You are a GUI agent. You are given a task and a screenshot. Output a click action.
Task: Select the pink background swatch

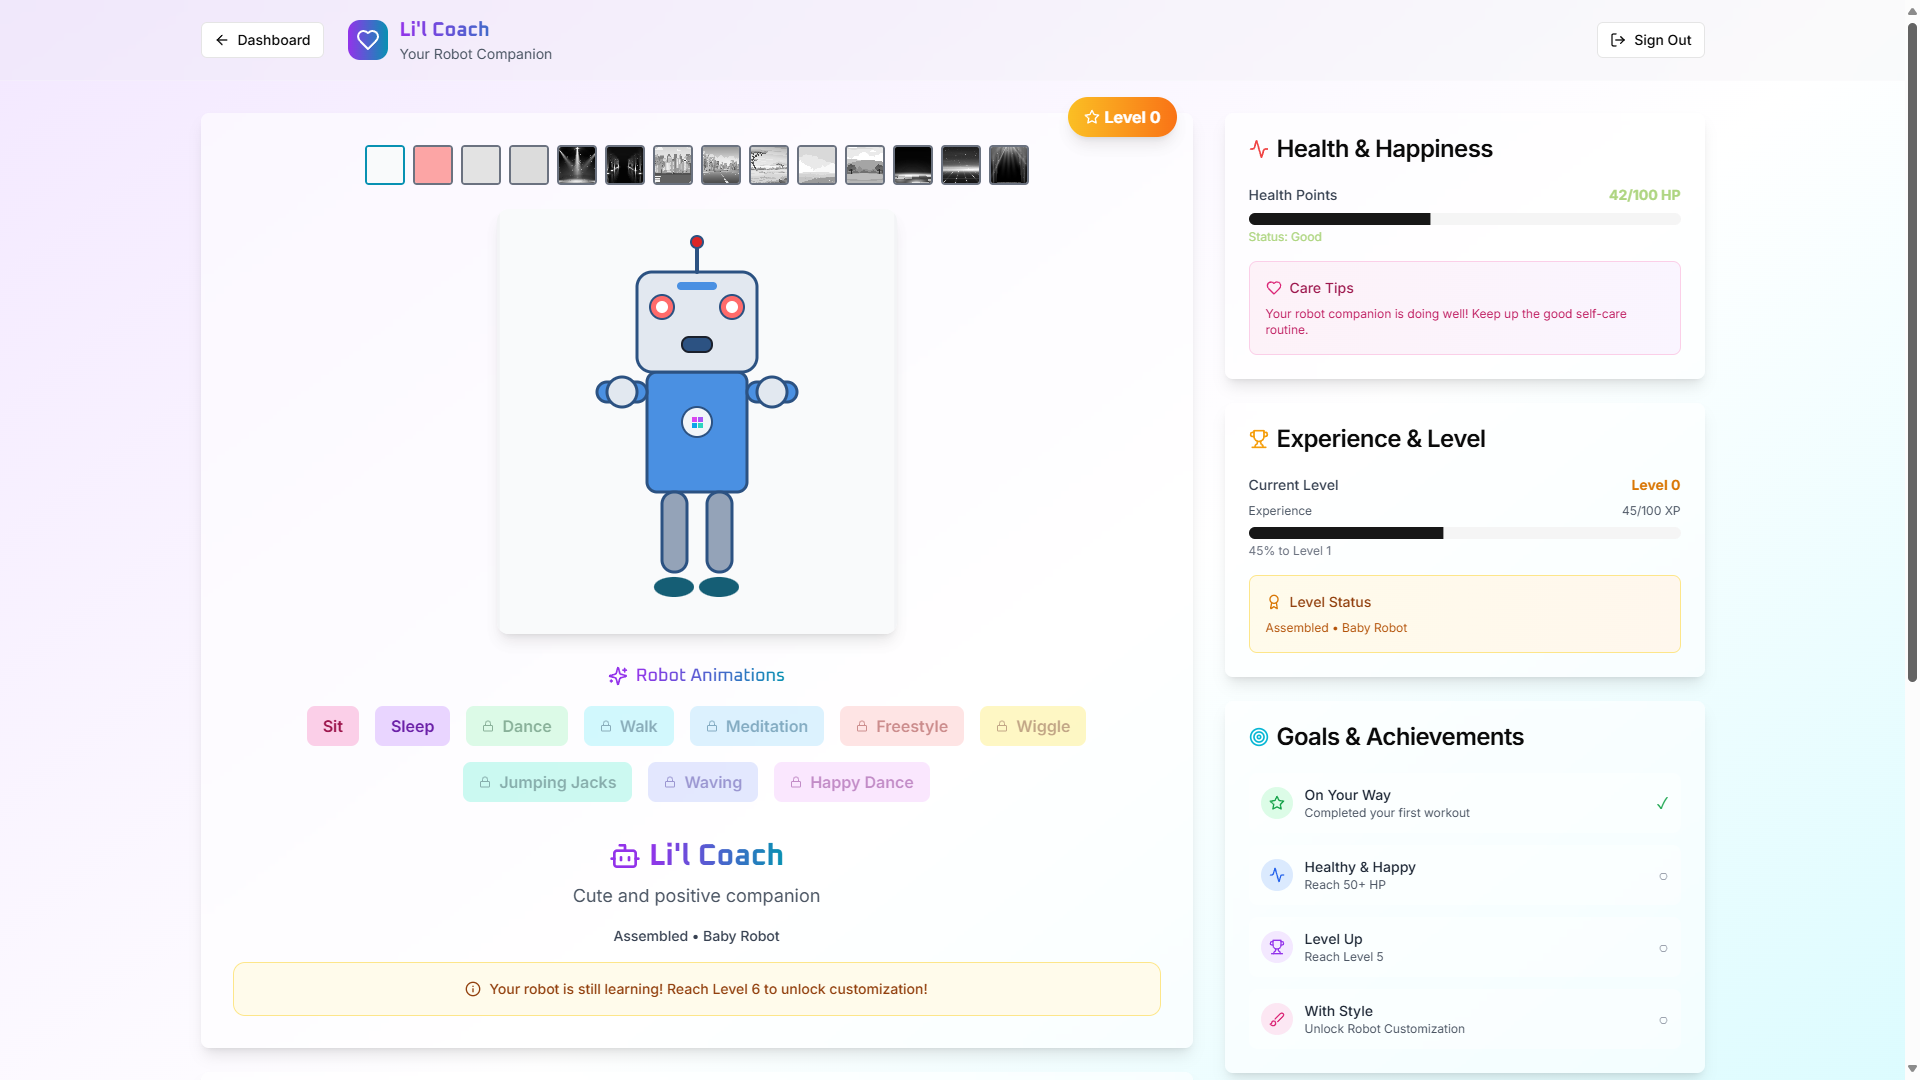point(433,165)
